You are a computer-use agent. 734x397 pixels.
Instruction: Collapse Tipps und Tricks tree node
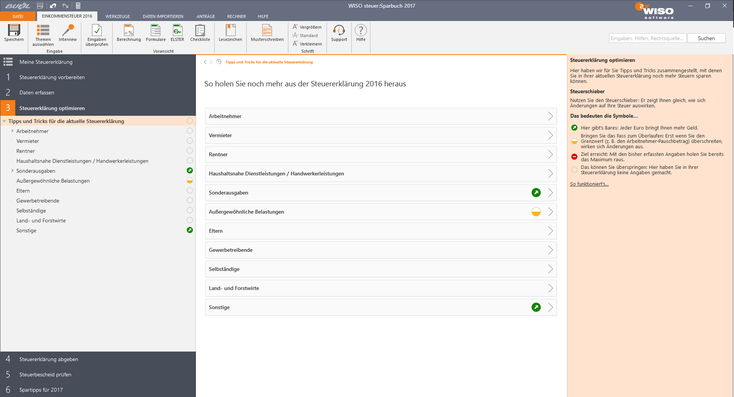4,121
